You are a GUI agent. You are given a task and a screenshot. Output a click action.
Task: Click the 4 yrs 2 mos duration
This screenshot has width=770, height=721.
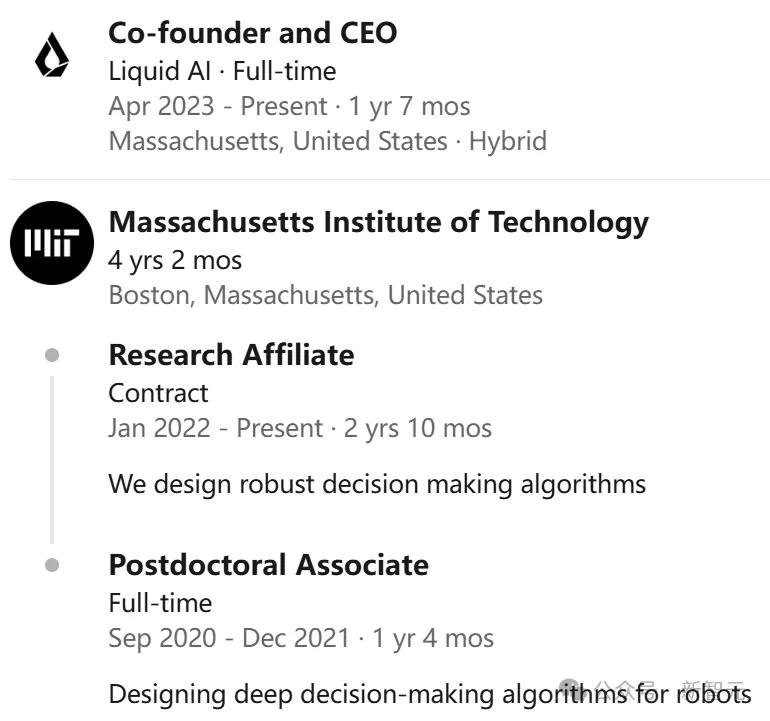[x=175, y=261]
